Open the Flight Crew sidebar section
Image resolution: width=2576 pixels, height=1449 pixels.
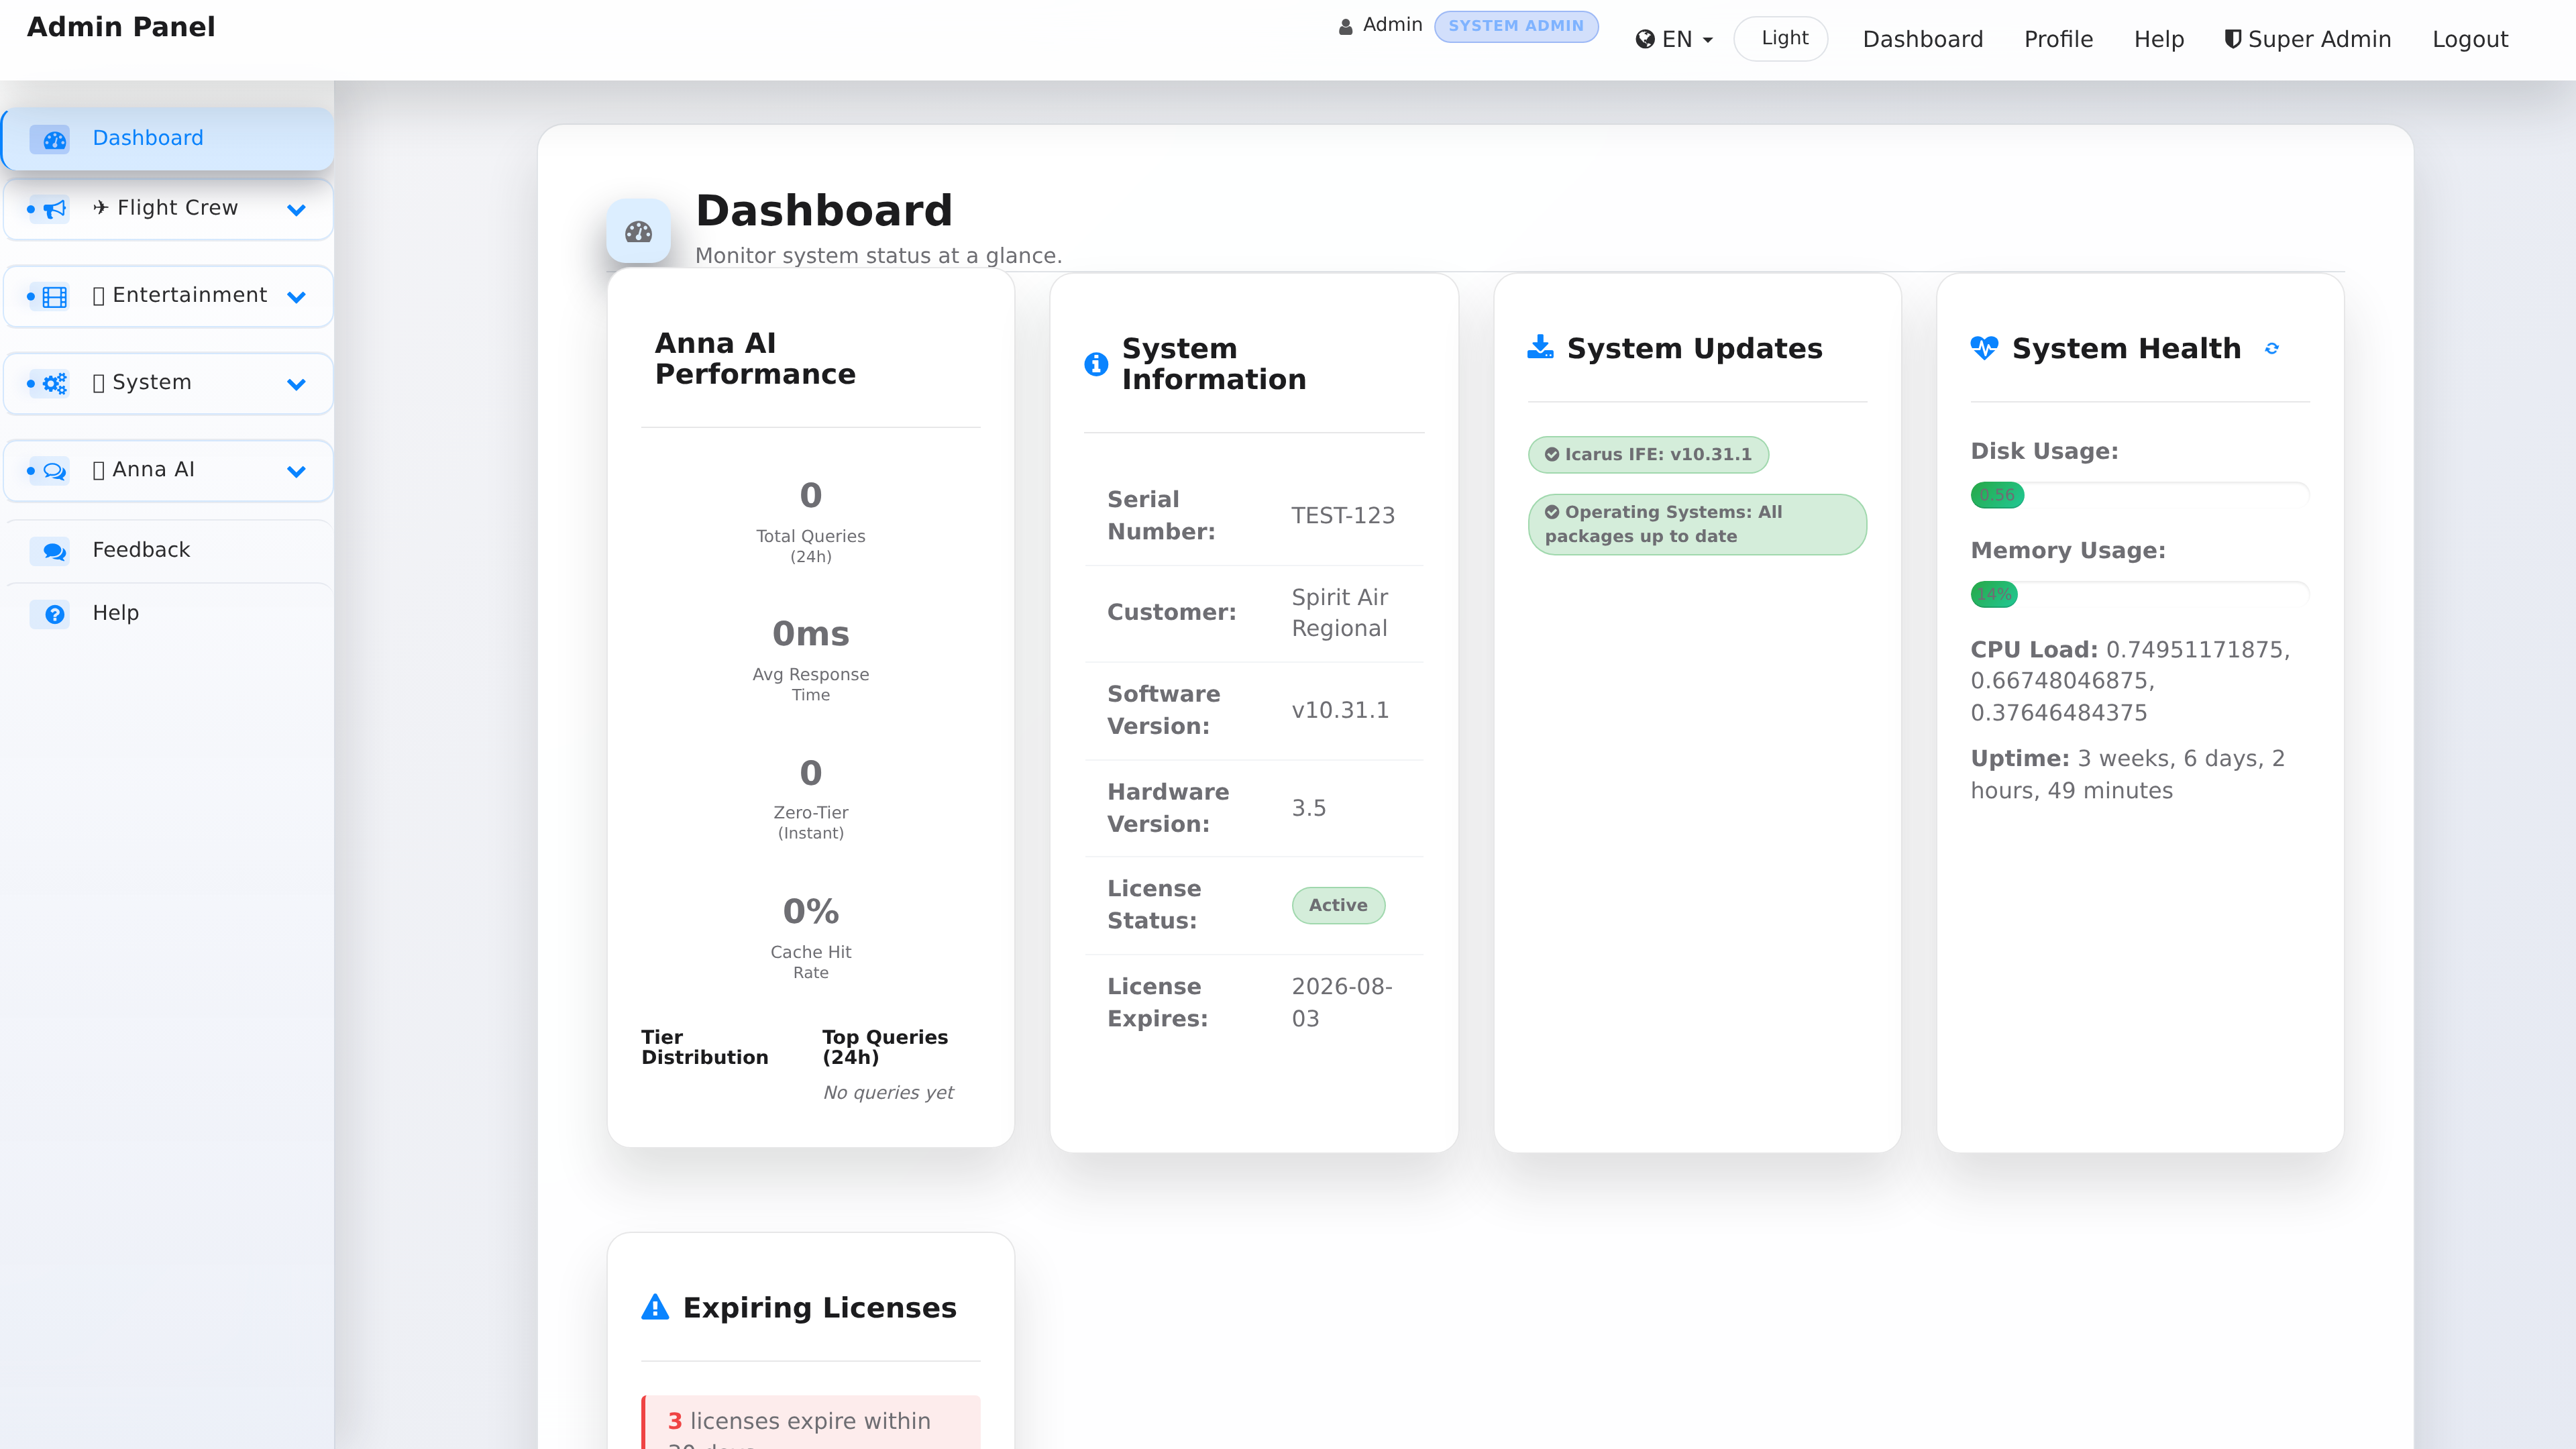pos(168,209)
